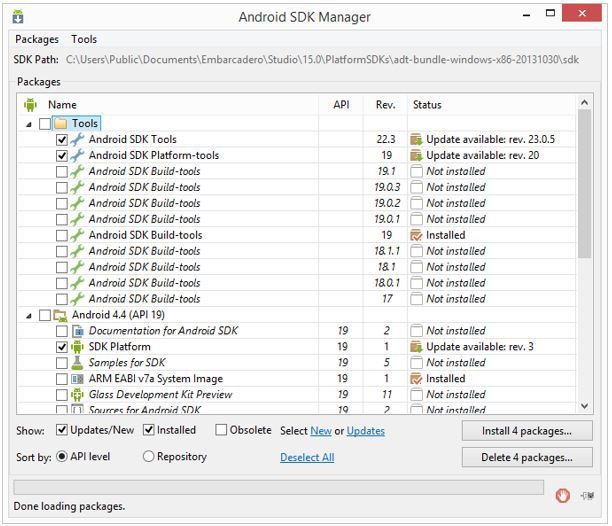Check the Glass Development Kit Preview checkbox

pyautogui.click(x=62, y=395)
